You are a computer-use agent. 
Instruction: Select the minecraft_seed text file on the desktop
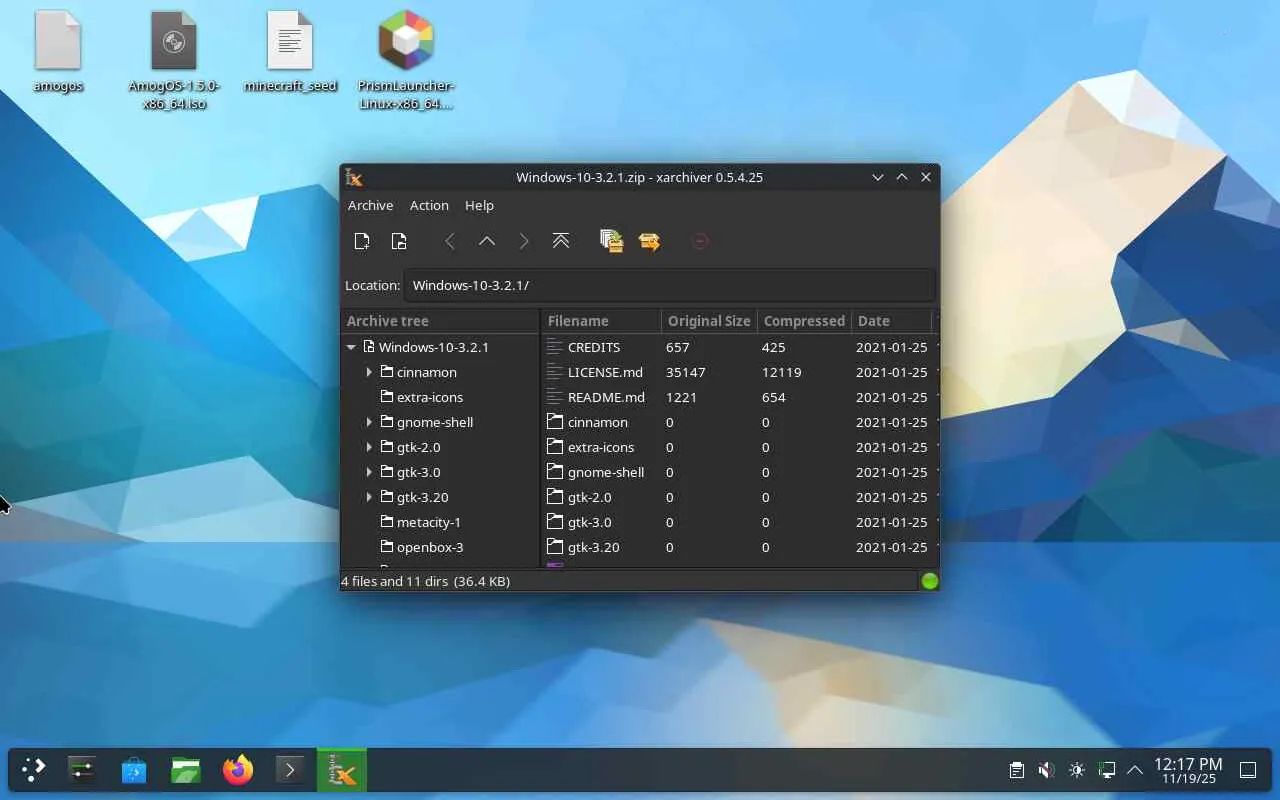pyautogui.click(x=290, y=52)
